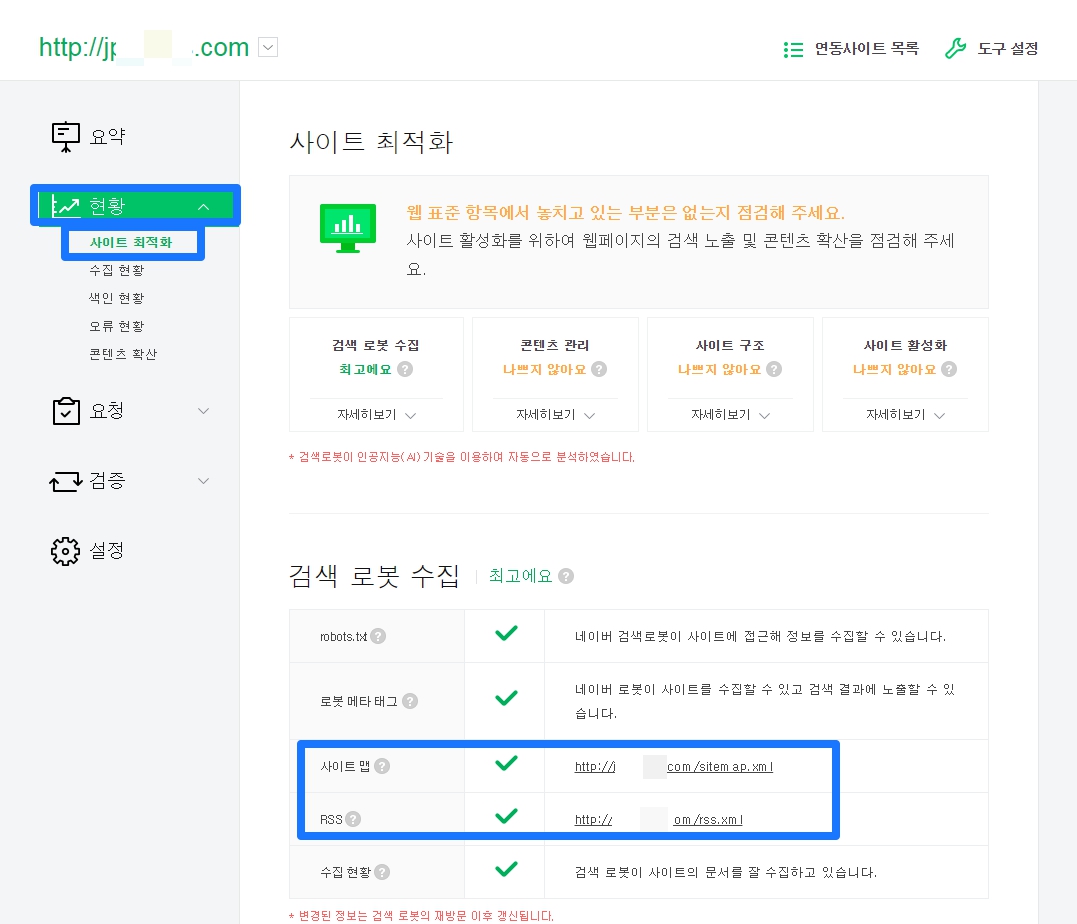The image size is (1077, 924).
Task: Select 색인 현황 submenu item
Action: click(117, 298)
